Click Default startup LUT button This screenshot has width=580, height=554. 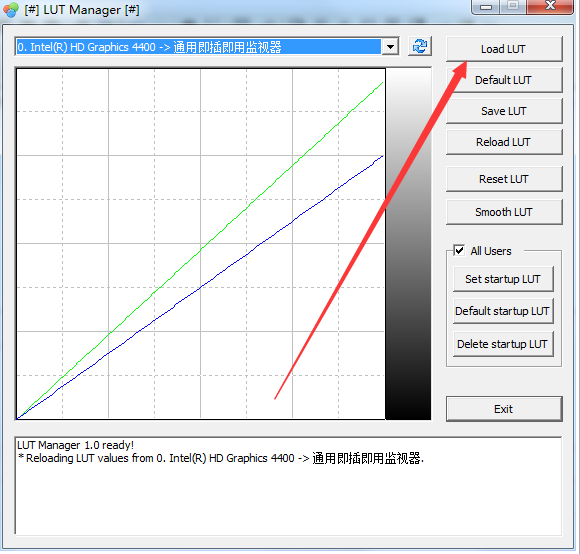pos(503,311)
